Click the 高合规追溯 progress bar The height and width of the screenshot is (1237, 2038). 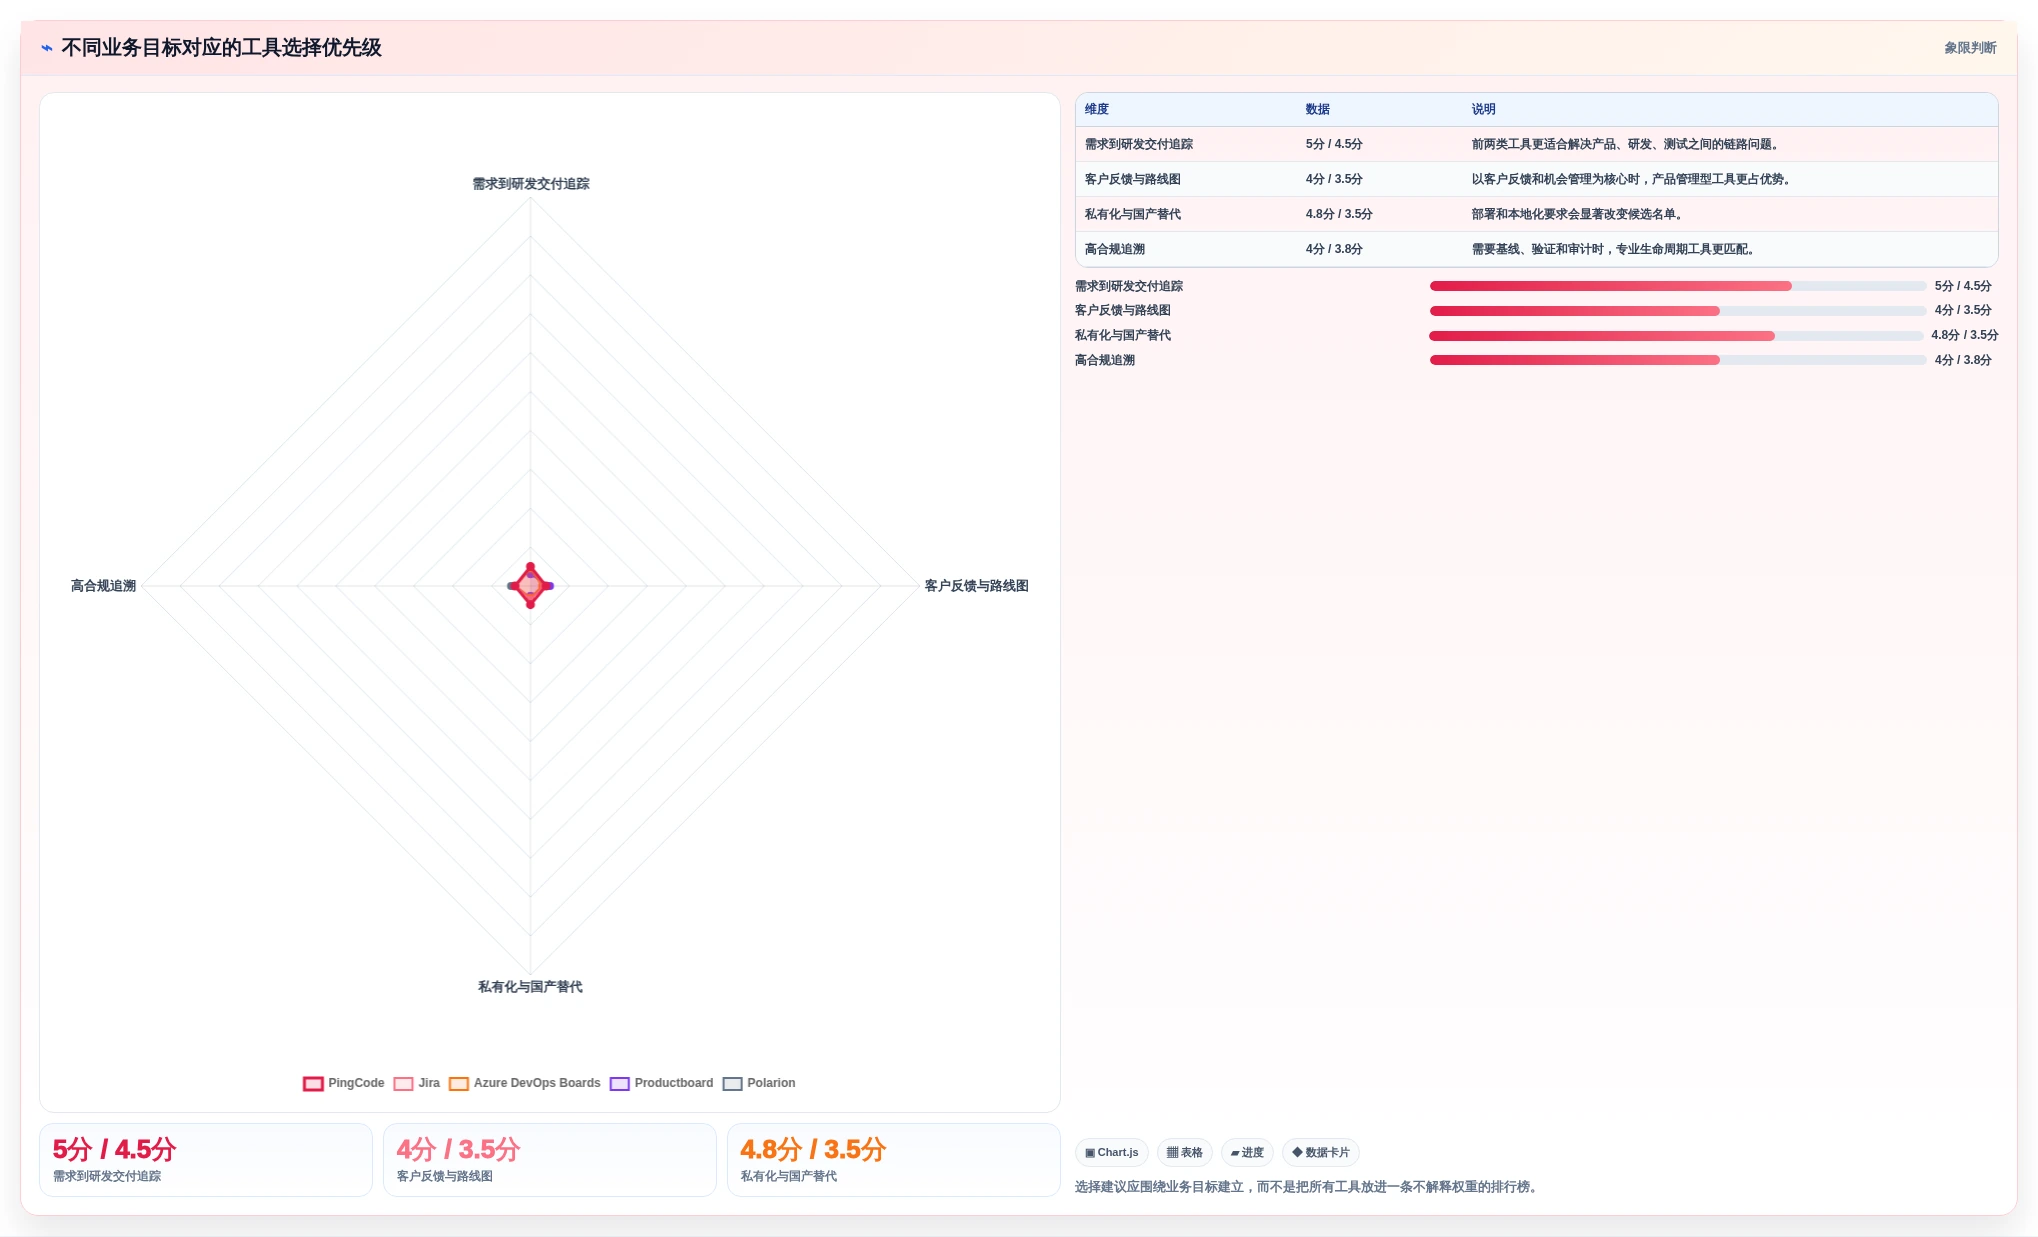tap(1677, 360)
